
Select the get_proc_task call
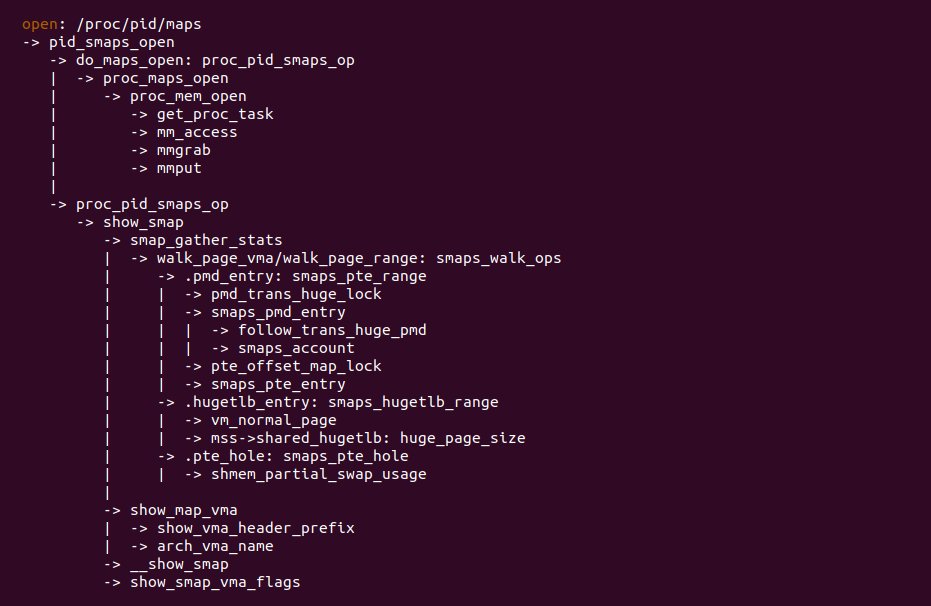coord(215,114)
